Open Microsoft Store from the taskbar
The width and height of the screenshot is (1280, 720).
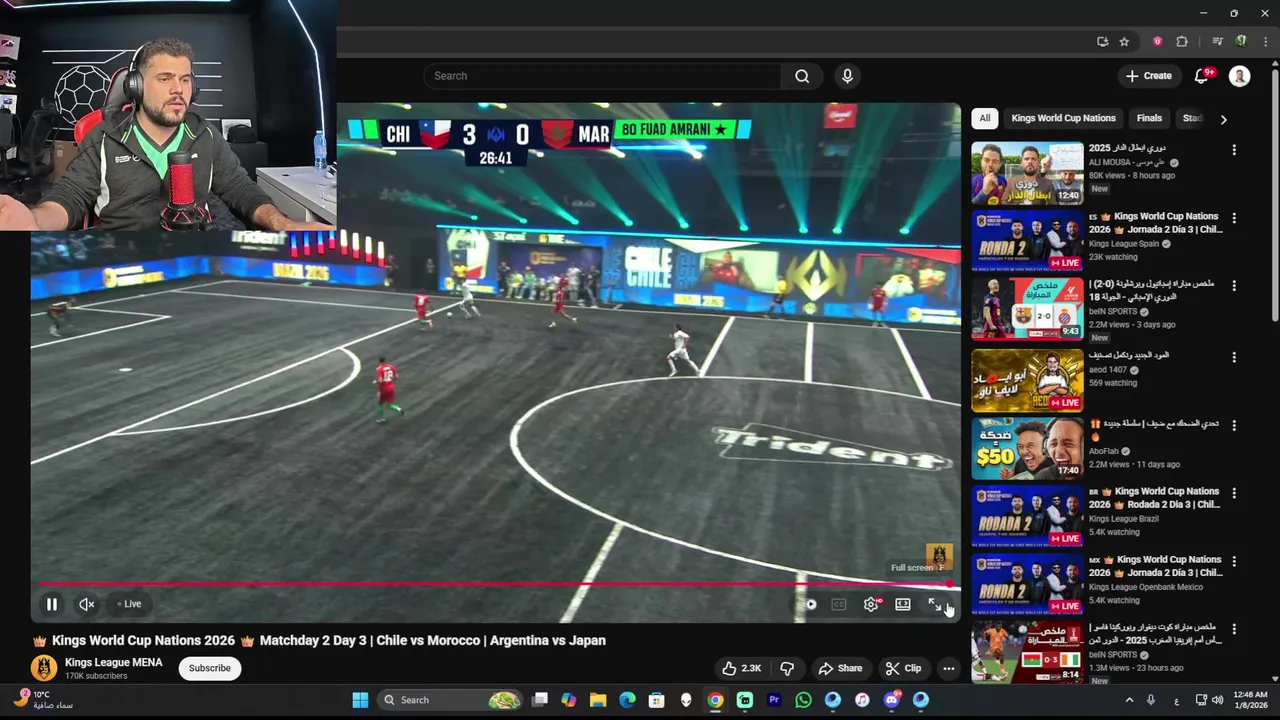pos(656,700)
